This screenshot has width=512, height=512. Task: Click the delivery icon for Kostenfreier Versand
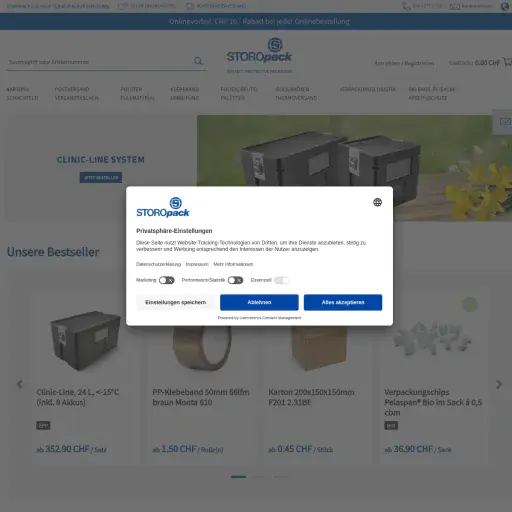point(190,6)
